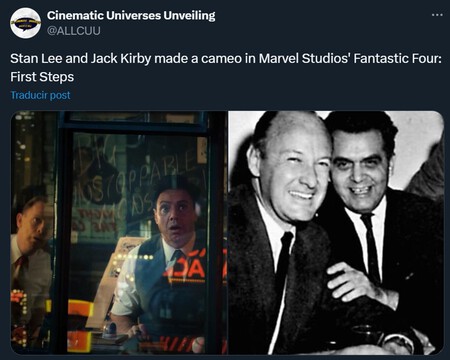This screenshot has height=360, width=450.
Task: Click the words Stan Lee in the post
Action: 37,59
